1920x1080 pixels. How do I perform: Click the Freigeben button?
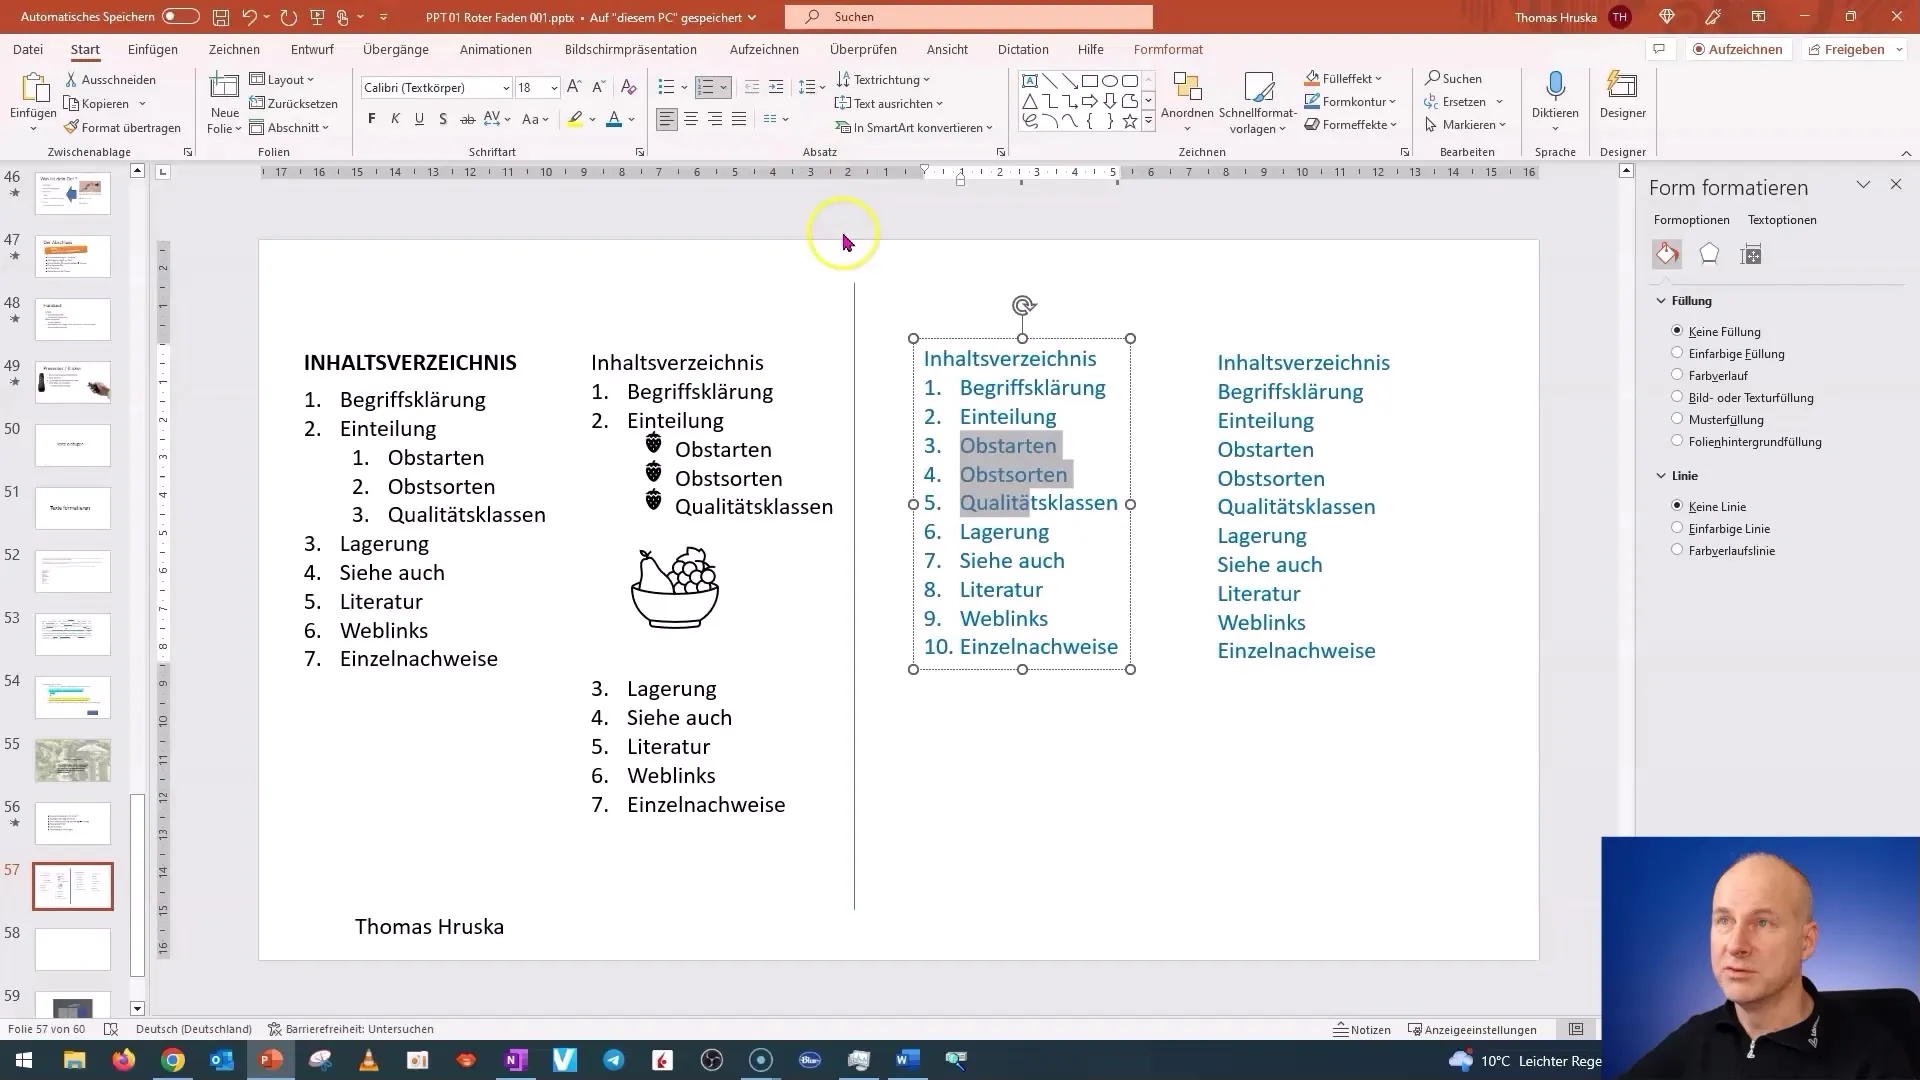pyautogui.click(x=1854, y=49)
